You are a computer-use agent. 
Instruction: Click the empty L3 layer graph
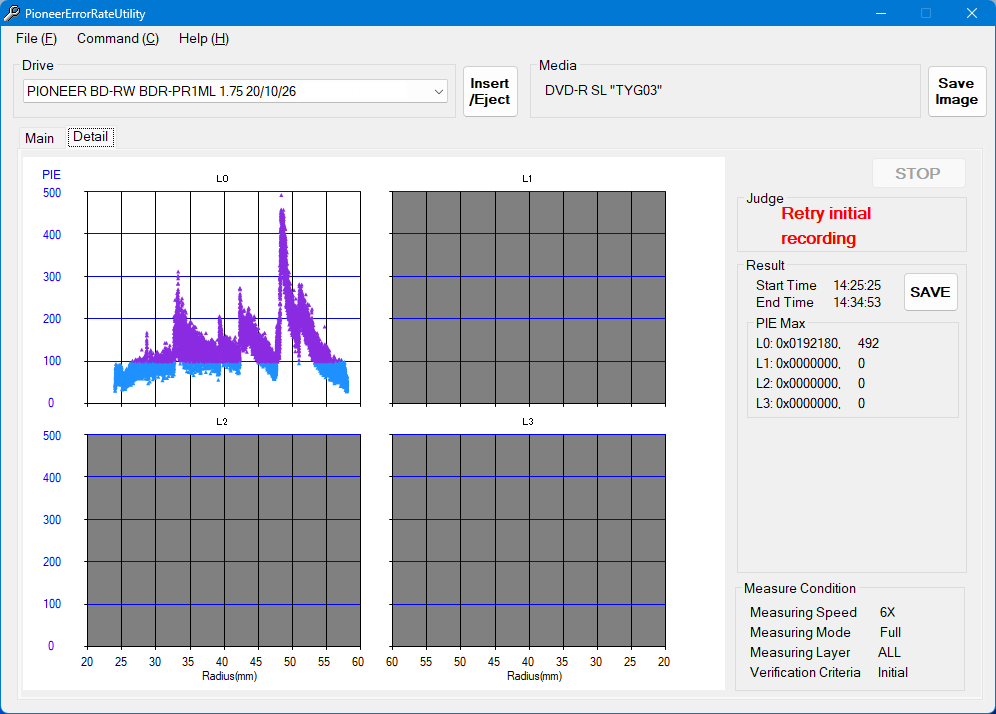click(x=528, y=540)
